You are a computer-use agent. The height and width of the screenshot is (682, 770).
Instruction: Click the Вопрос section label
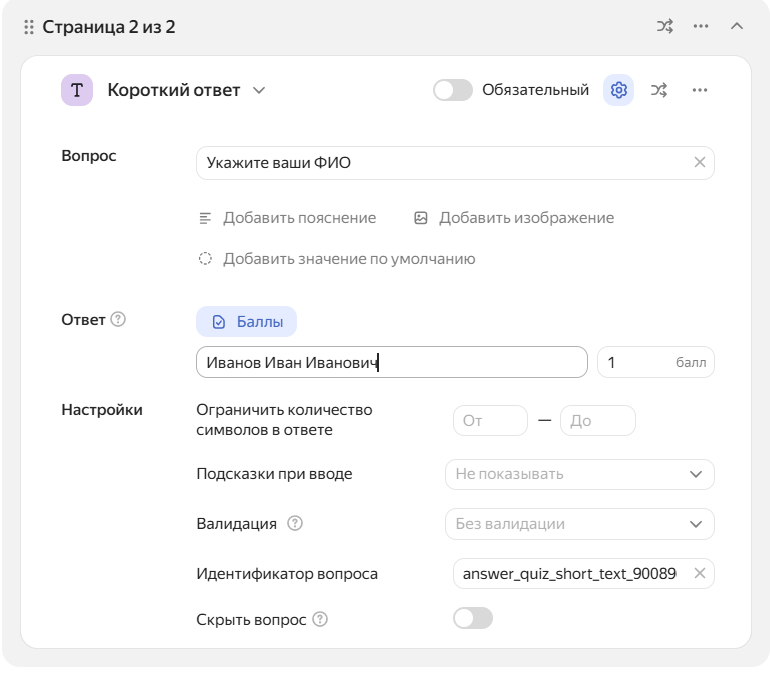tap(89, 156)
